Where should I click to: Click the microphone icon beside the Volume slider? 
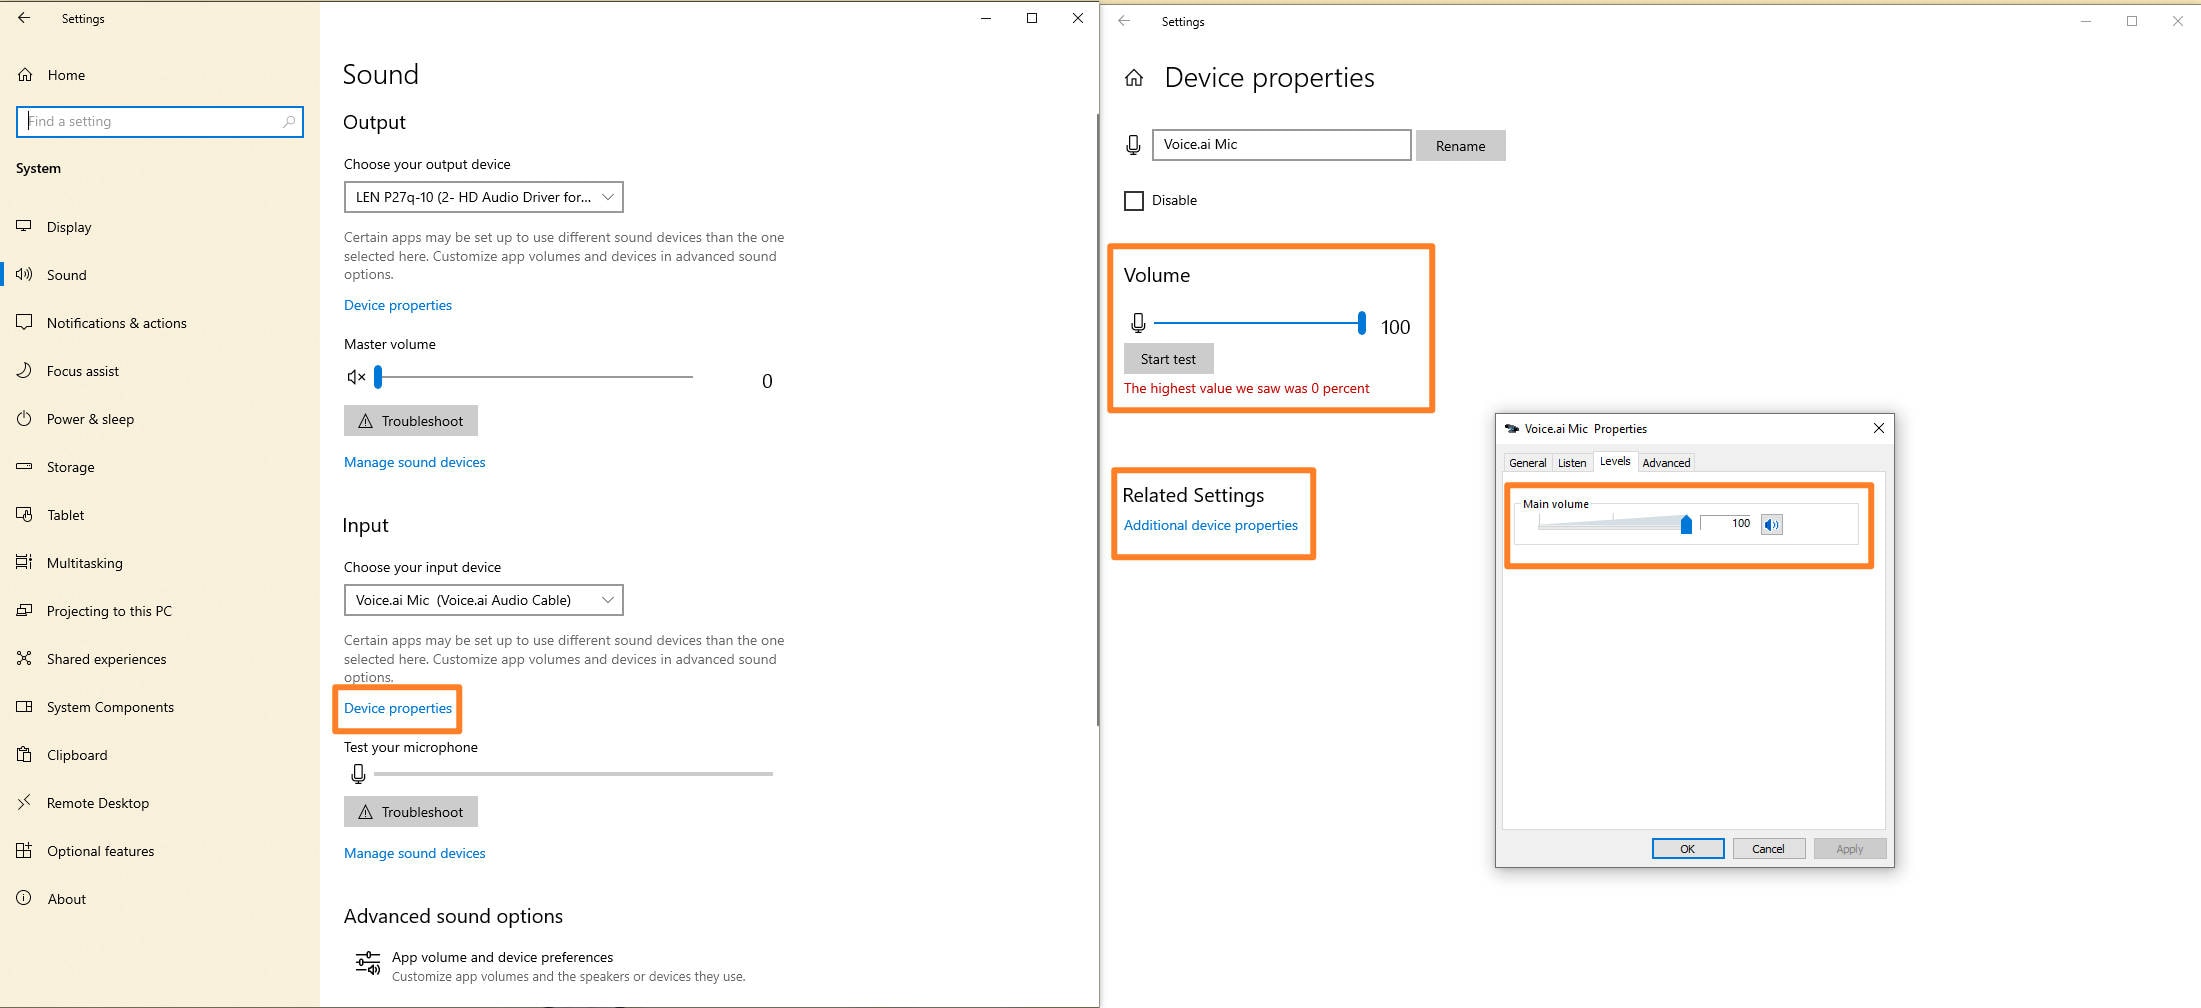[x=1138, y=323]
